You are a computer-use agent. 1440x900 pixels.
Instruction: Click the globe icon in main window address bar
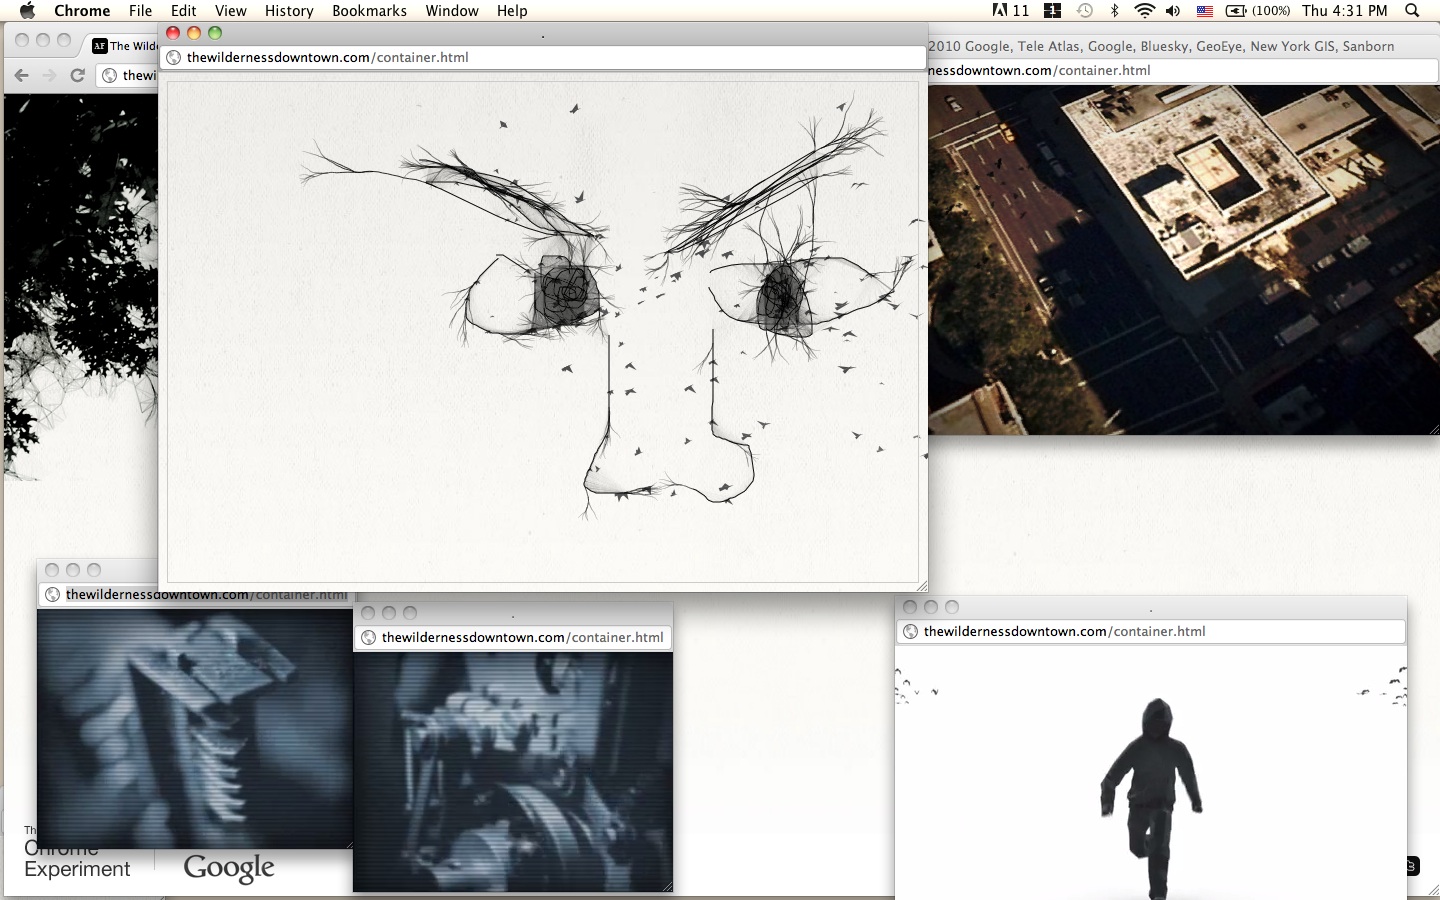pos(110,75)
